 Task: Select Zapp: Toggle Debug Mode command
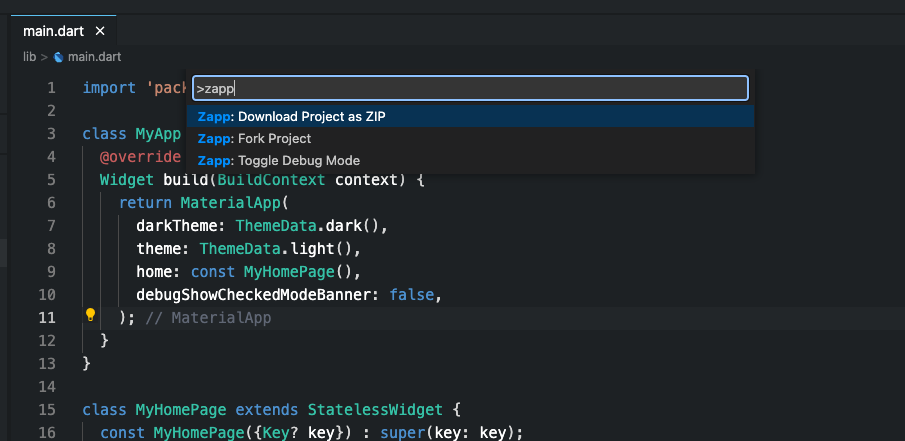coord(470,160)
